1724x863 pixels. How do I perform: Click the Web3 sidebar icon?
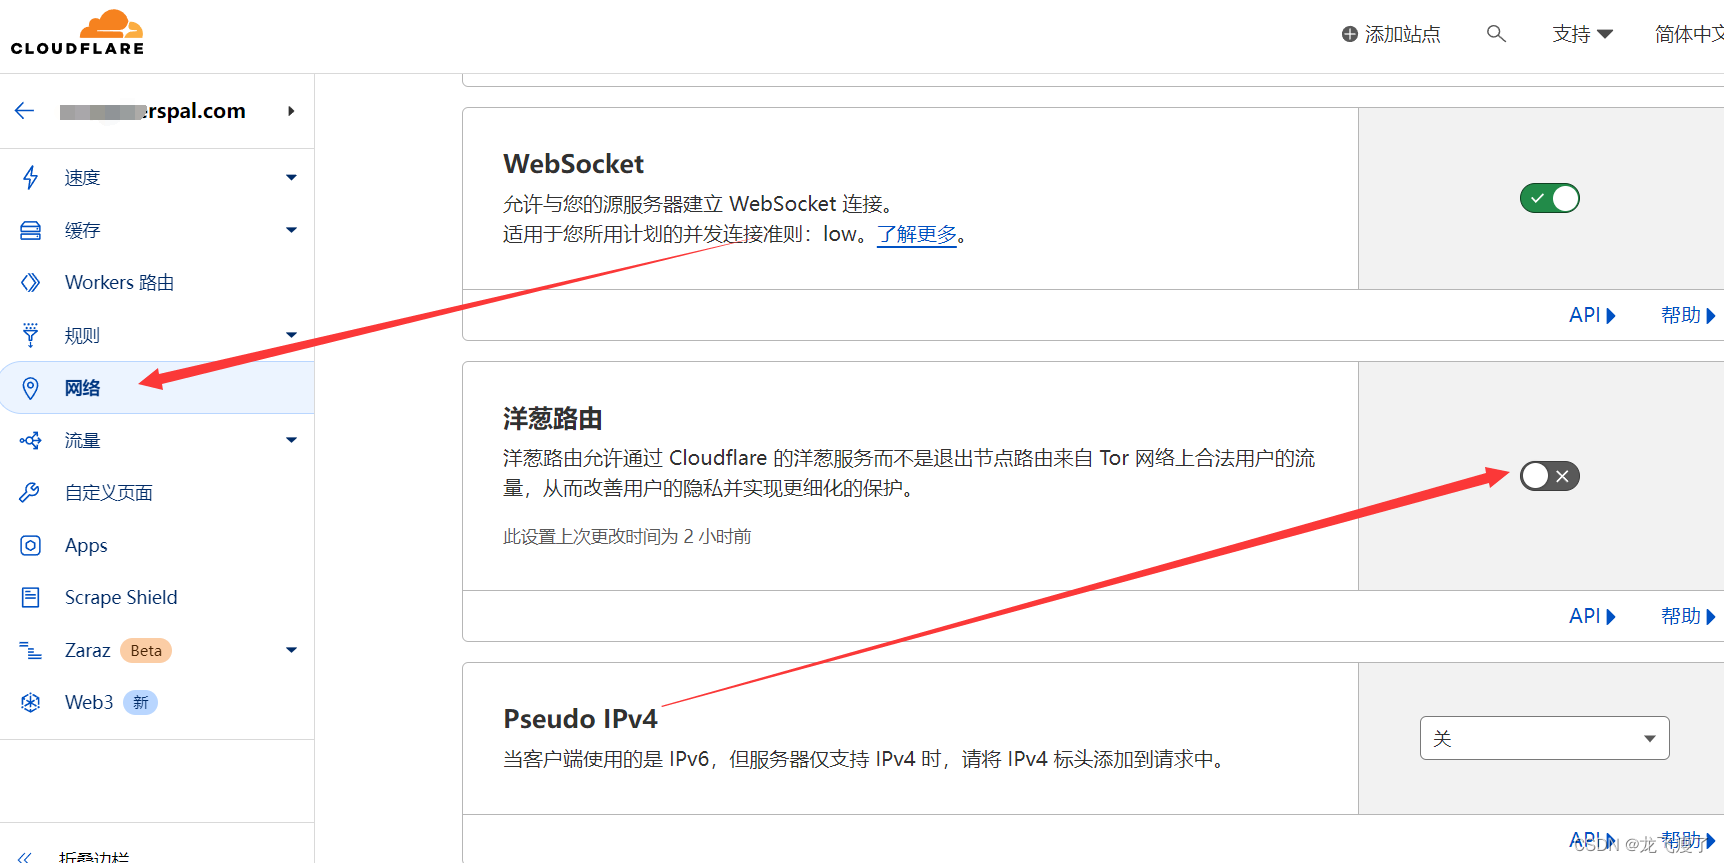[x=31, y=703]
